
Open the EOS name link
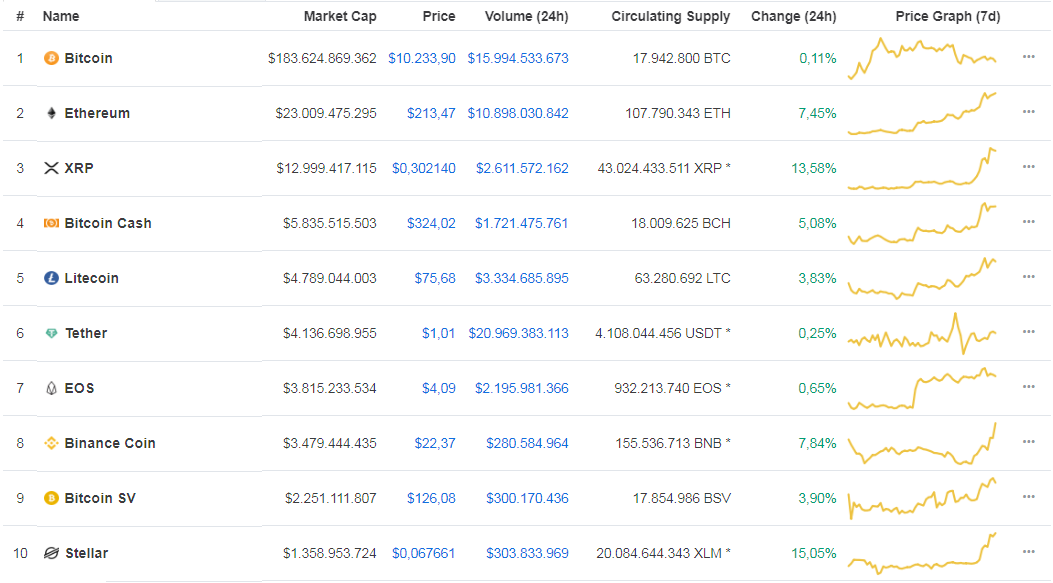(x=79, y=388)
